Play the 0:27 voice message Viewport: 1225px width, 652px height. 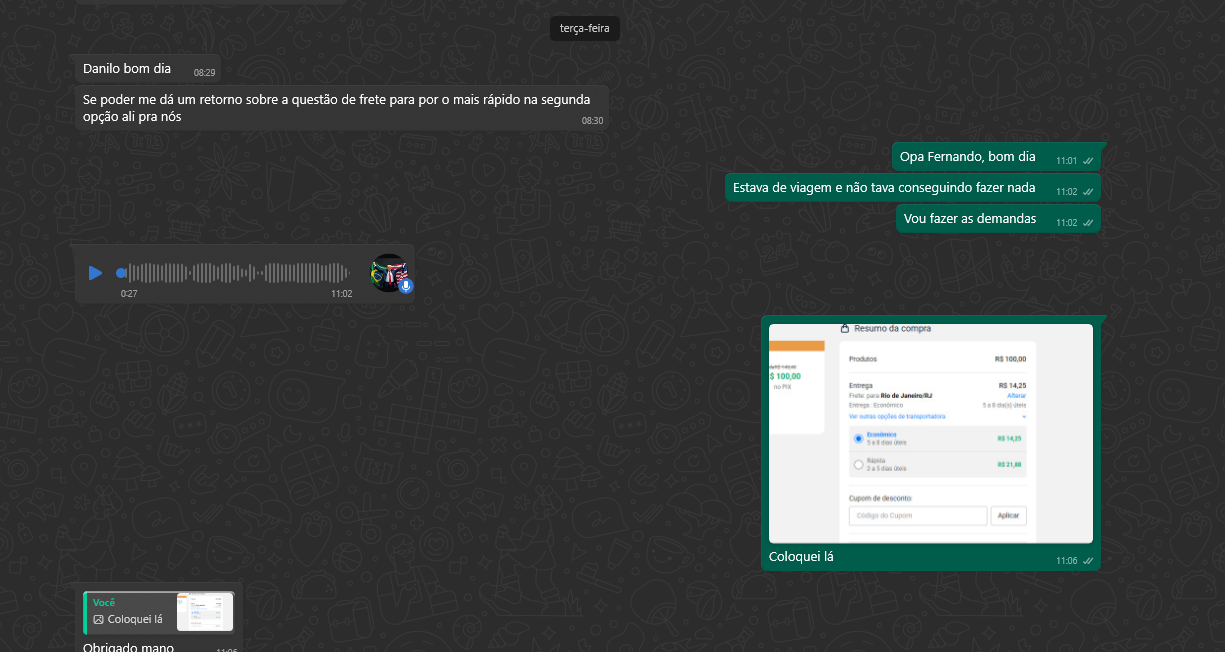pyautogui.click(x=95, y=273)
